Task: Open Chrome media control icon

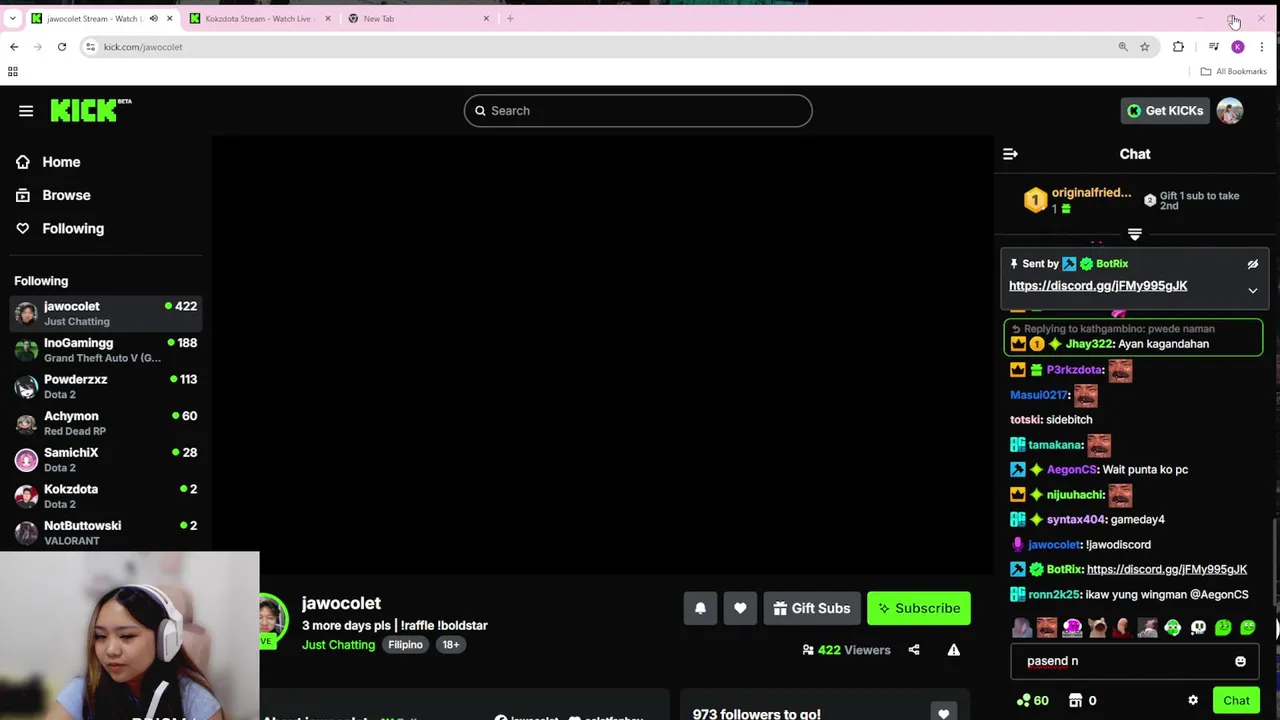Action: click(x=1213, y=47)
